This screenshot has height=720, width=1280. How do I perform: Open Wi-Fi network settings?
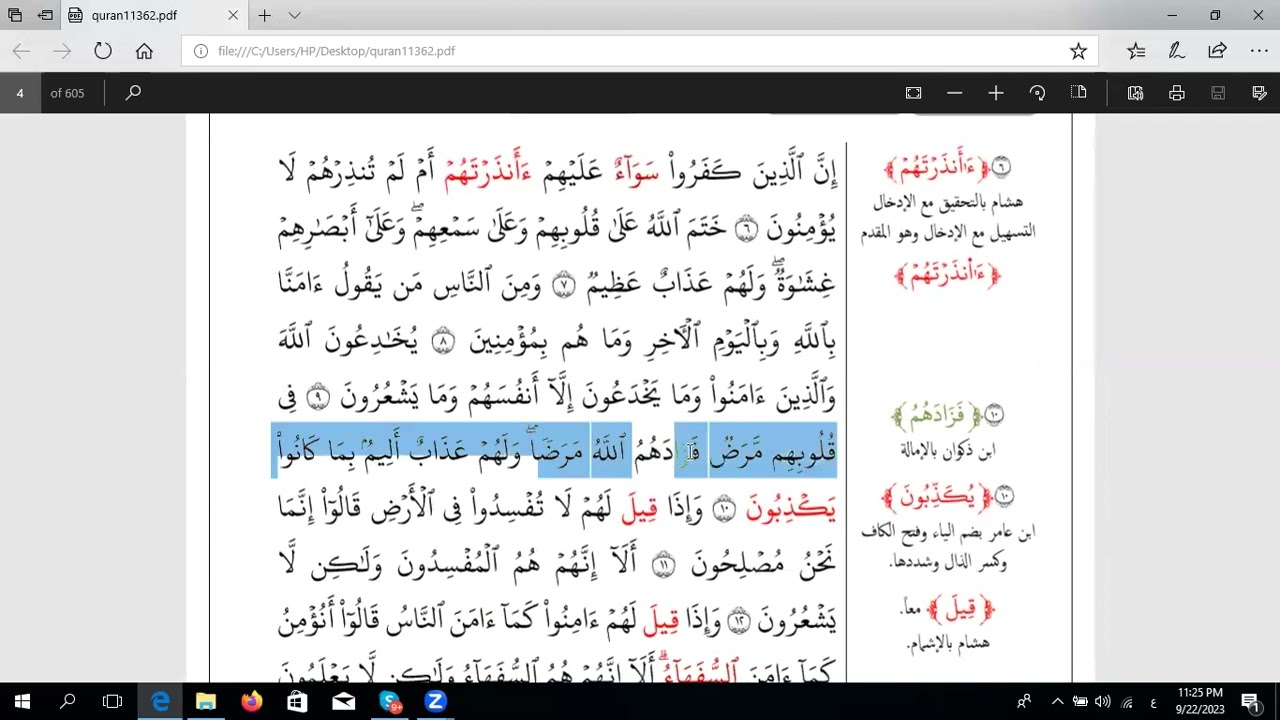[1127, 702]
